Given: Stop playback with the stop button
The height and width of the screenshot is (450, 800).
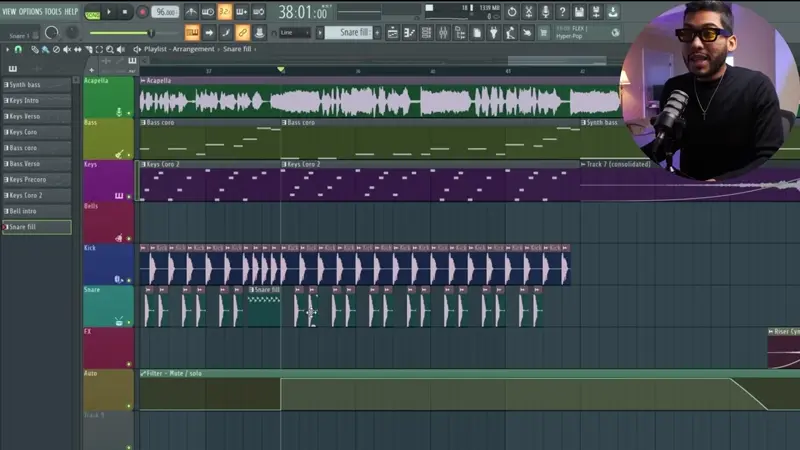Looking at the screenshot, I should [x=124, y=12].
